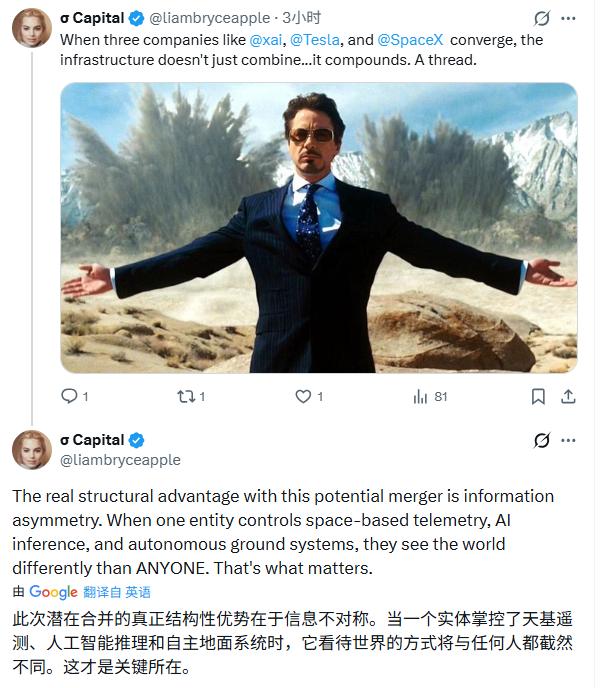604x688 pixels.
Task: Click the reply icon under first tweet
Action: pyautogui.click(x=69, y=396)
